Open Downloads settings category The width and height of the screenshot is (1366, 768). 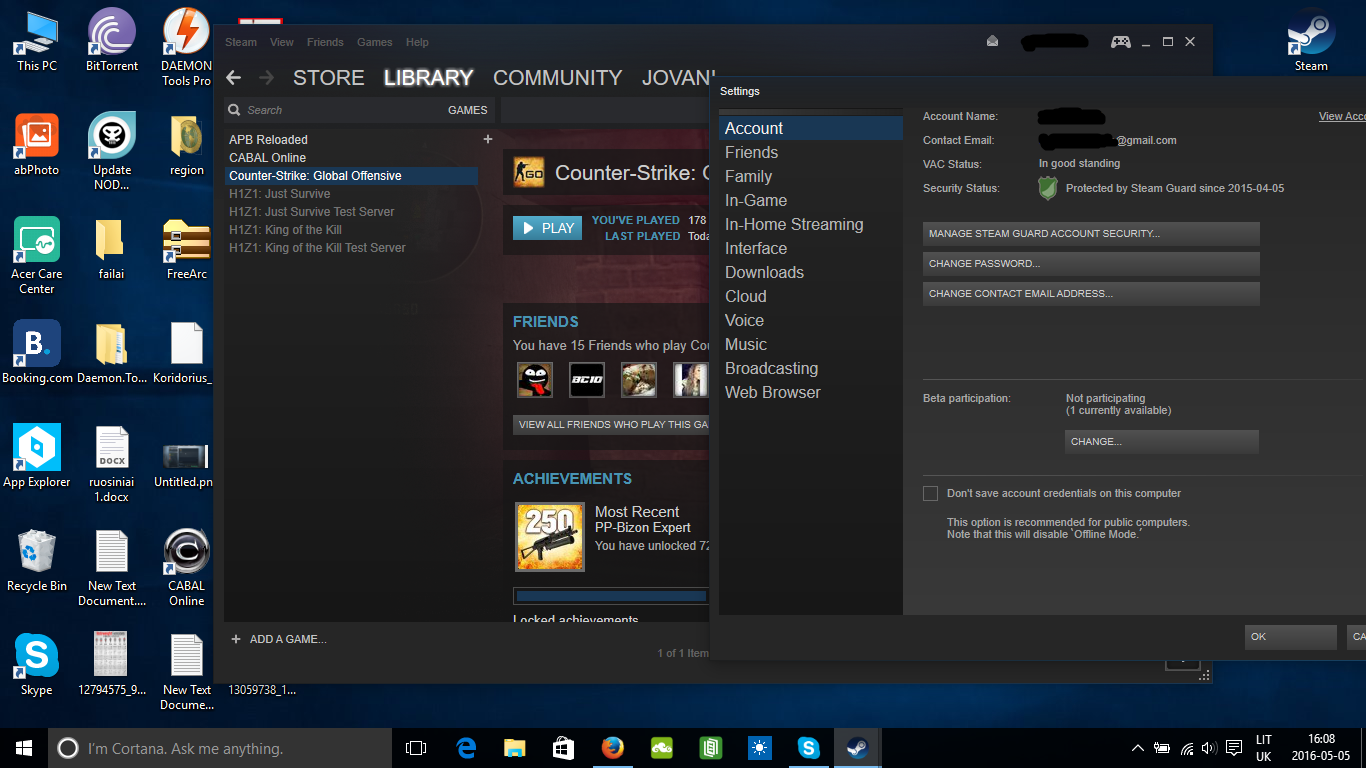coord(811,272)
